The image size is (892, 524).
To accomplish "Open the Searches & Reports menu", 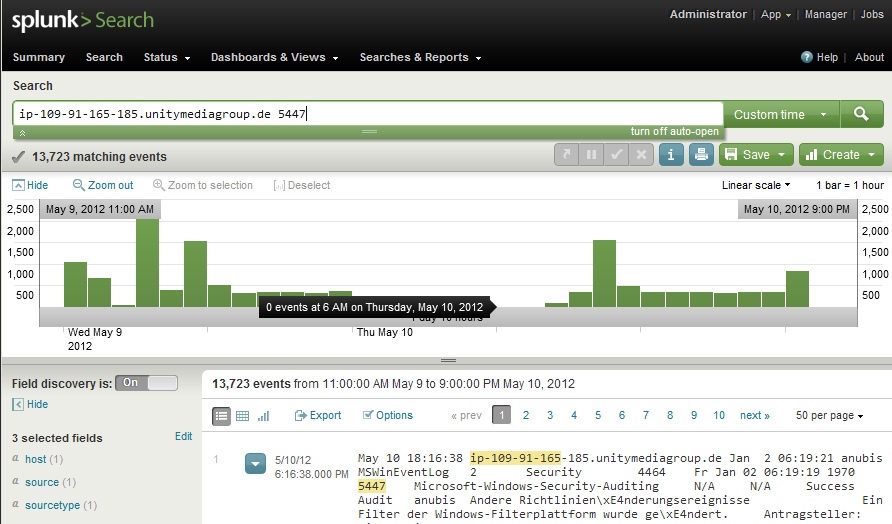I will coord(420,57).
